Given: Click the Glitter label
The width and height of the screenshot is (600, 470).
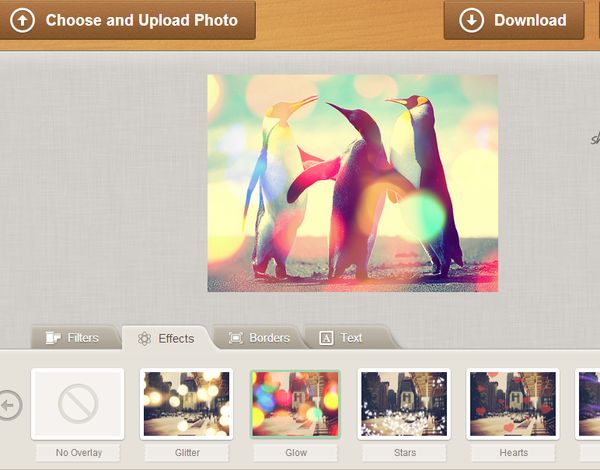Looking at the screenshot, I should click(x=187, y=453).
